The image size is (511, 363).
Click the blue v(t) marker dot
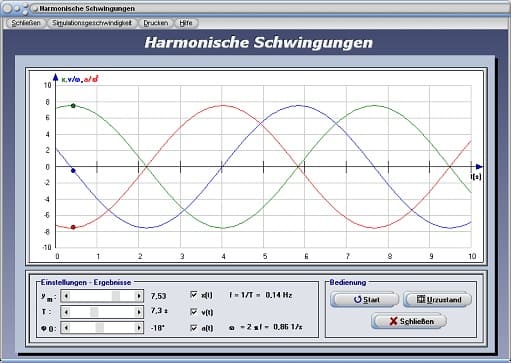point(73,171)
